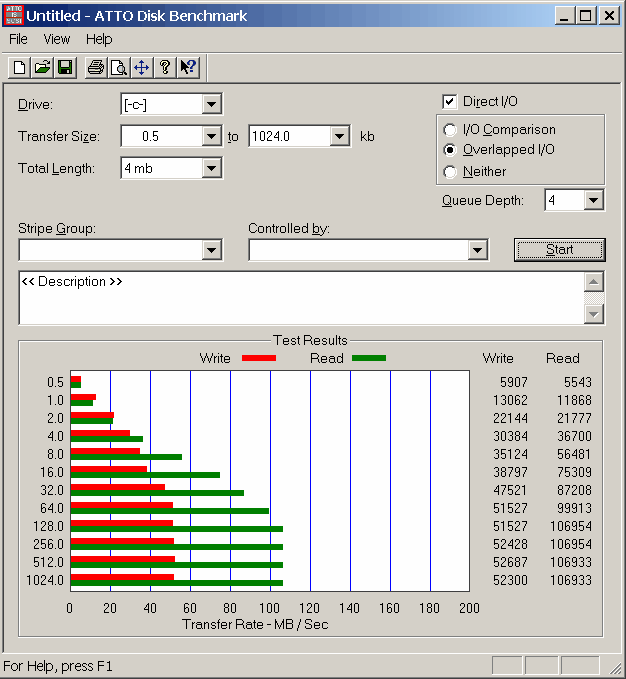The width and height of the screenshot is (626, 679).
Task: Close the ATTO Disk Benchmark window
Action: [610, 16]
